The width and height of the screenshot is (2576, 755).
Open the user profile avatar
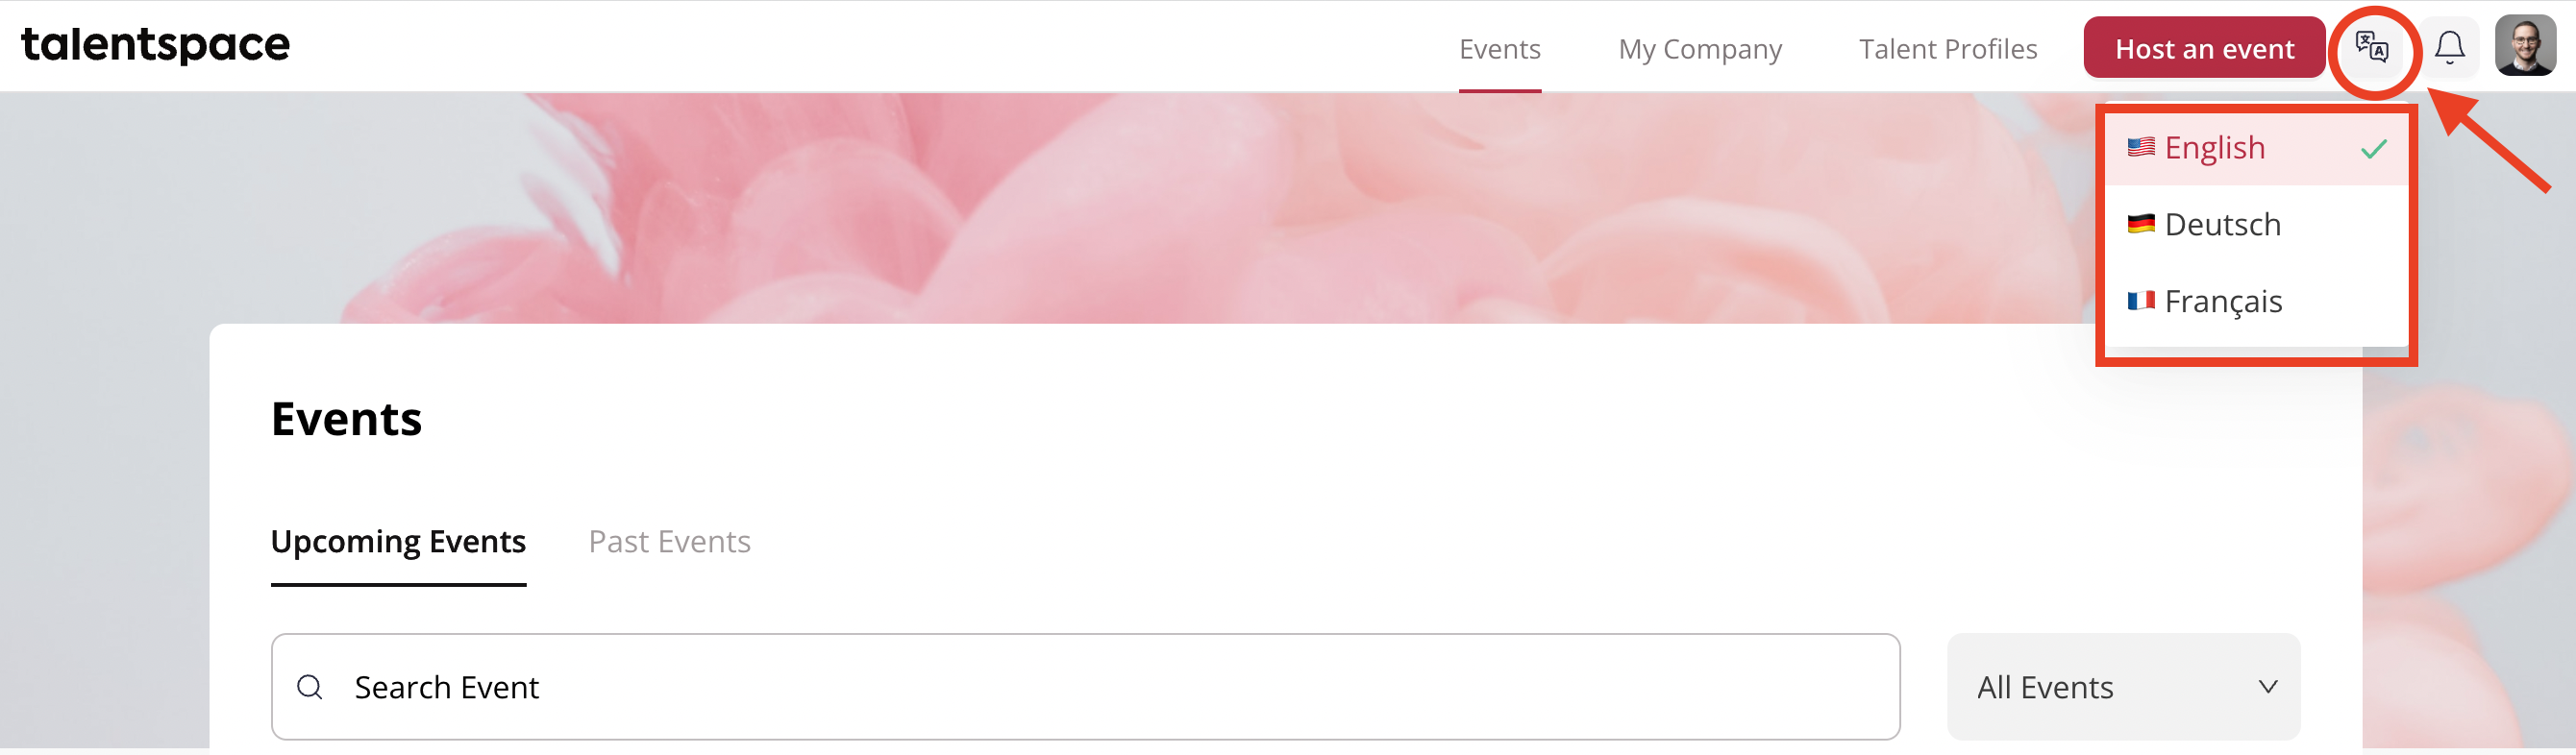coord(2525,46)
